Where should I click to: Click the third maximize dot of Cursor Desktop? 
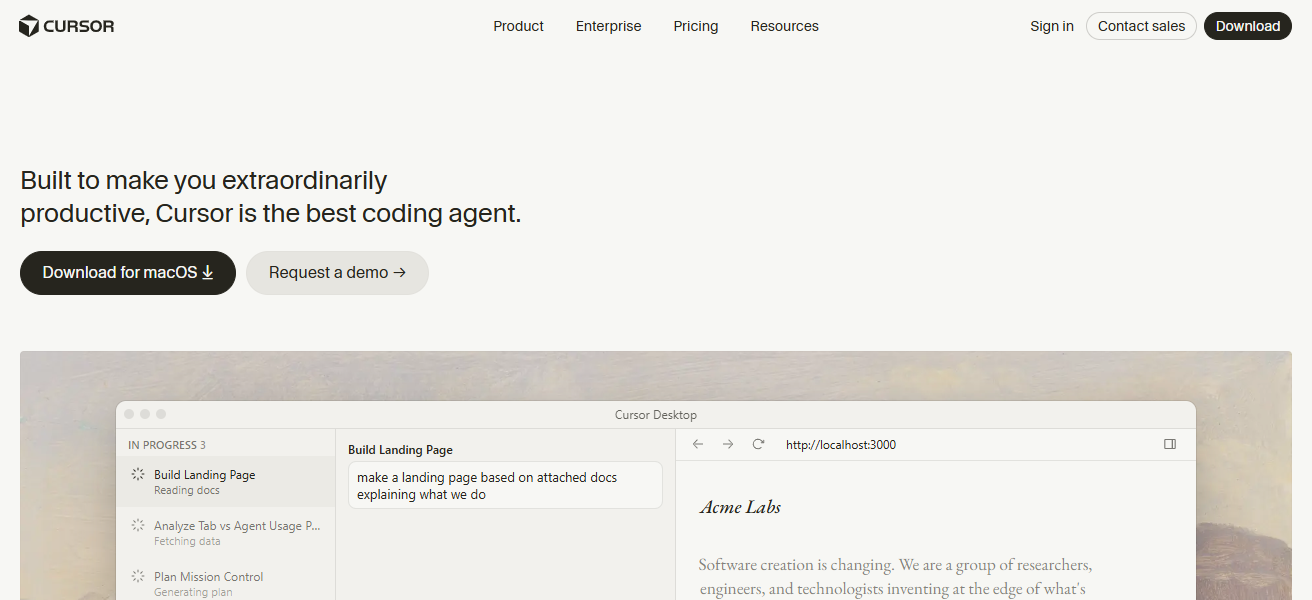(161, 414)
